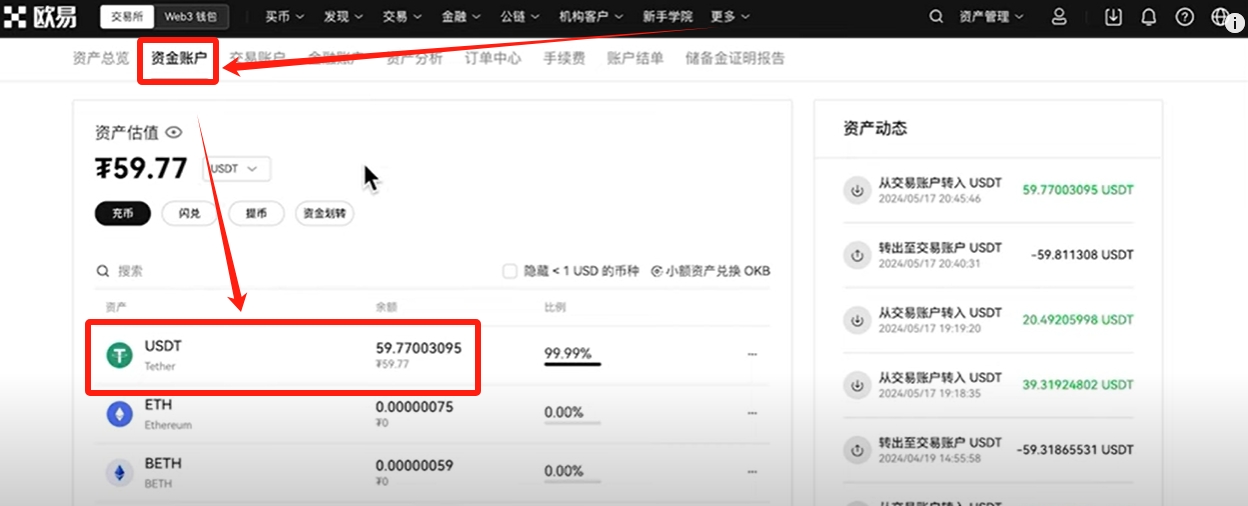Click the USDT 99.99% proportion bar

tap(572, 363)
